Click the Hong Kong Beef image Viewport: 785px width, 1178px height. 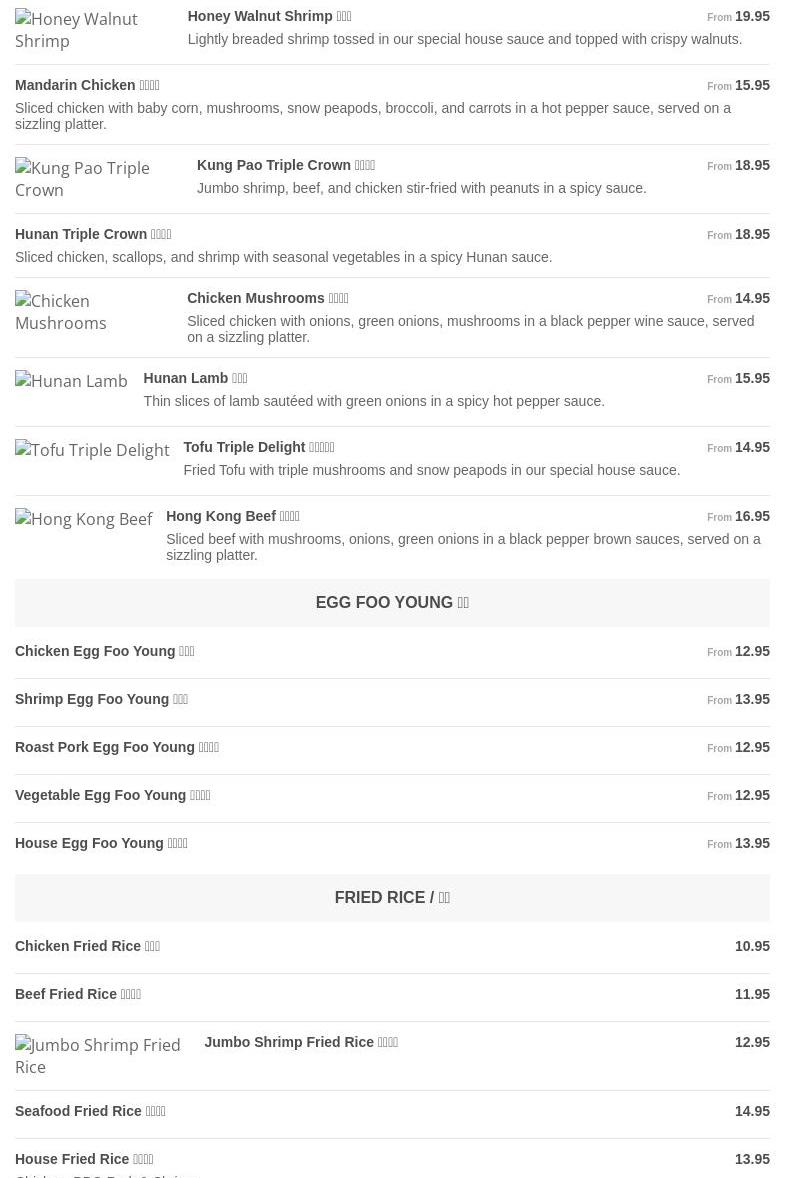click(83, 519)
